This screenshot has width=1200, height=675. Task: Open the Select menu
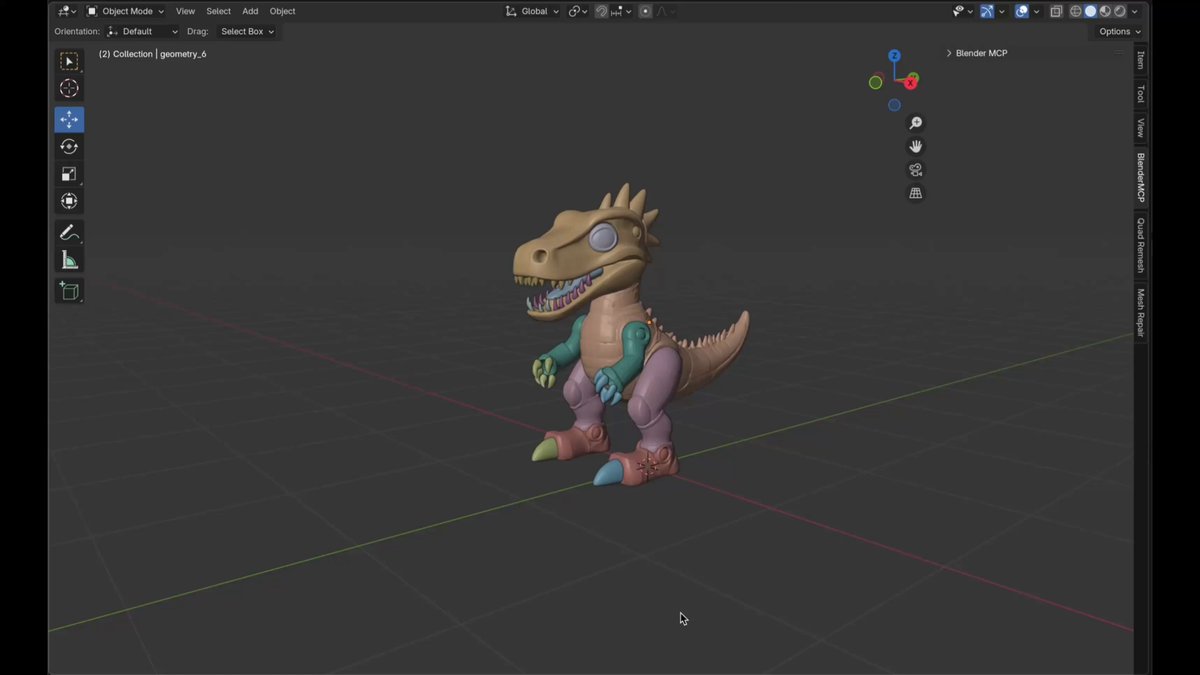pos(218,11)
